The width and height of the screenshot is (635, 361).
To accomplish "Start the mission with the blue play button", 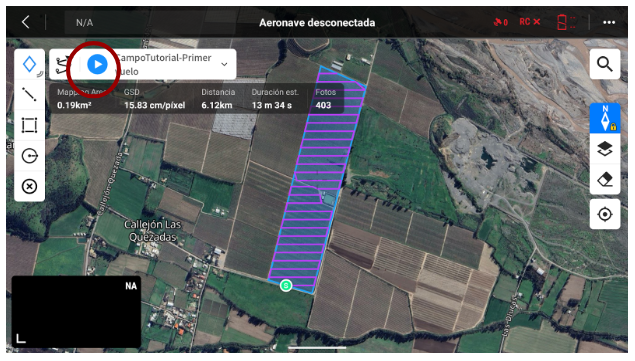I will click(97, 64).
